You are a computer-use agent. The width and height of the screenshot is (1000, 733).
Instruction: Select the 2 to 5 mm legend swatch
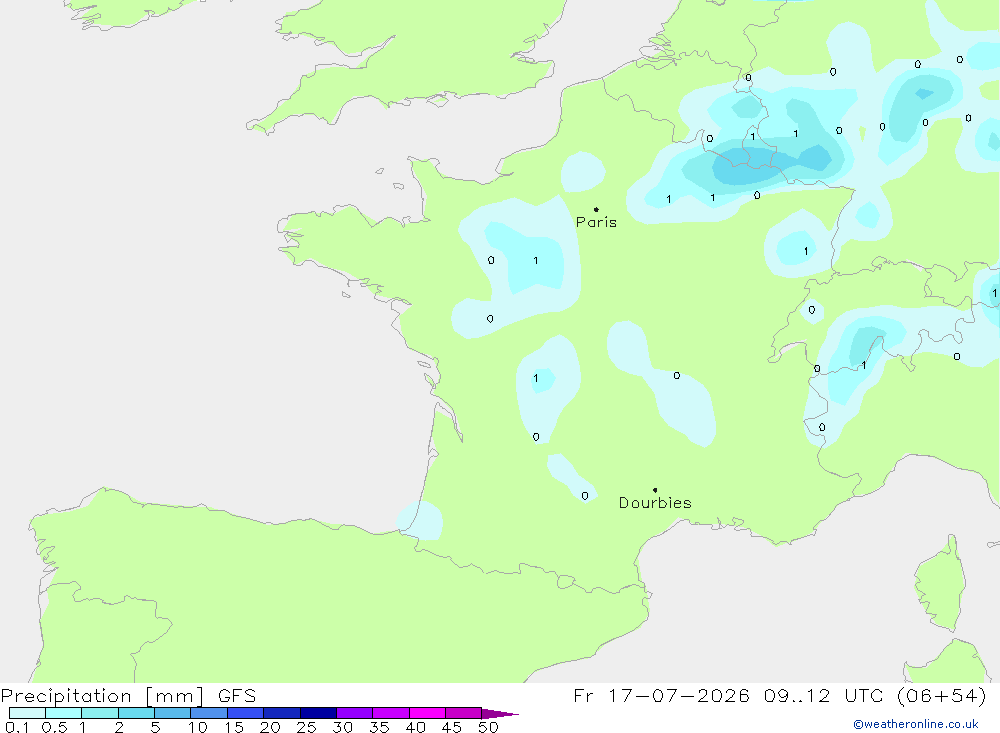(x=136, y=713)
